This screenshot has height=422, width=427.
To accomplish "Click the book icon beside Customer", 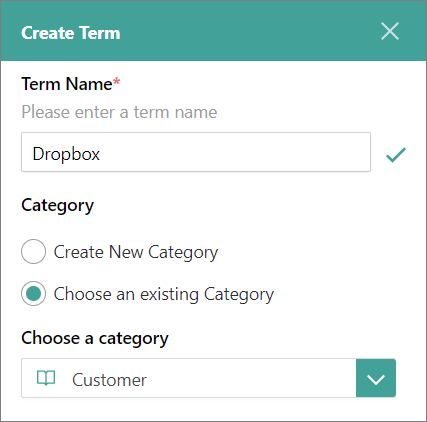I will (x=46, y=378).
